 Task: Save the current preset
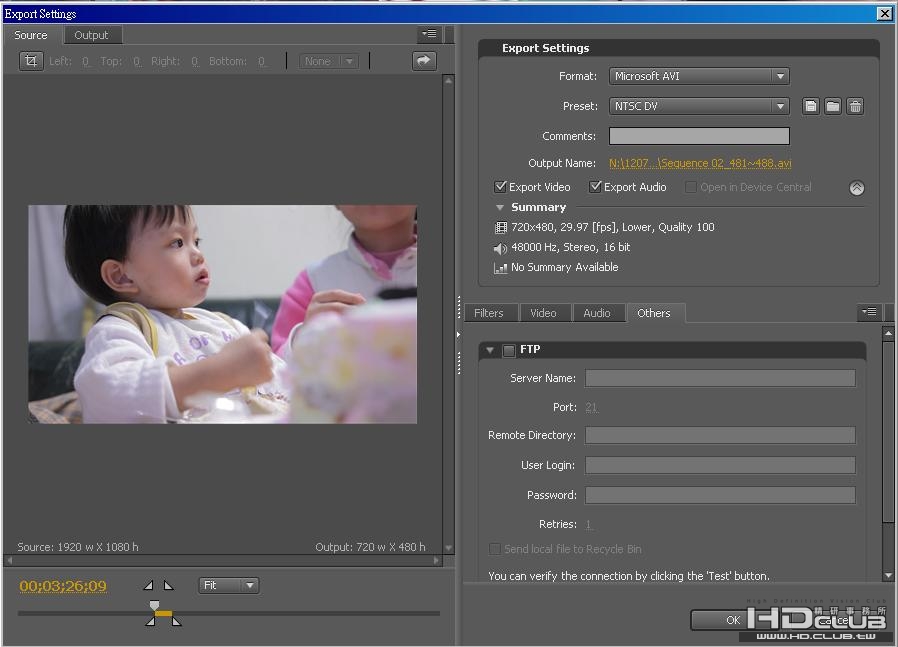pos(810,106)
